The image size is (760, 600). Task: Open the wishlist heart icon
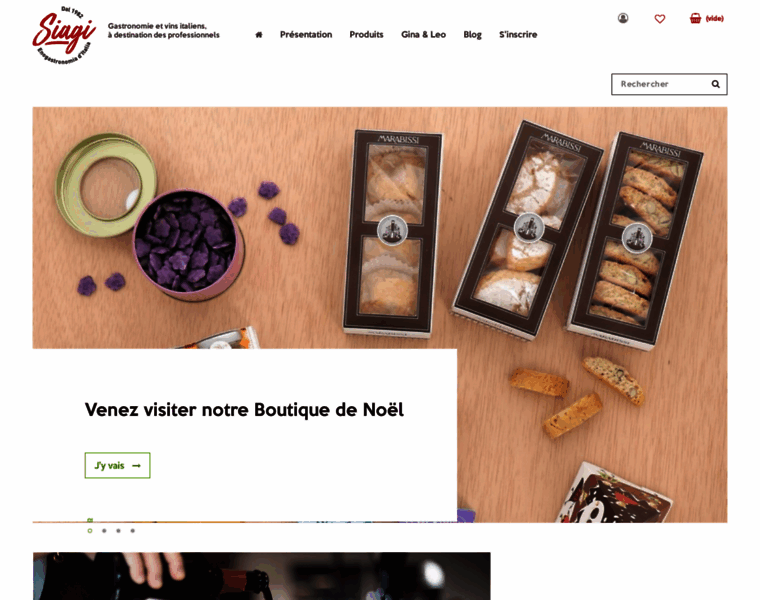(660, 19)
